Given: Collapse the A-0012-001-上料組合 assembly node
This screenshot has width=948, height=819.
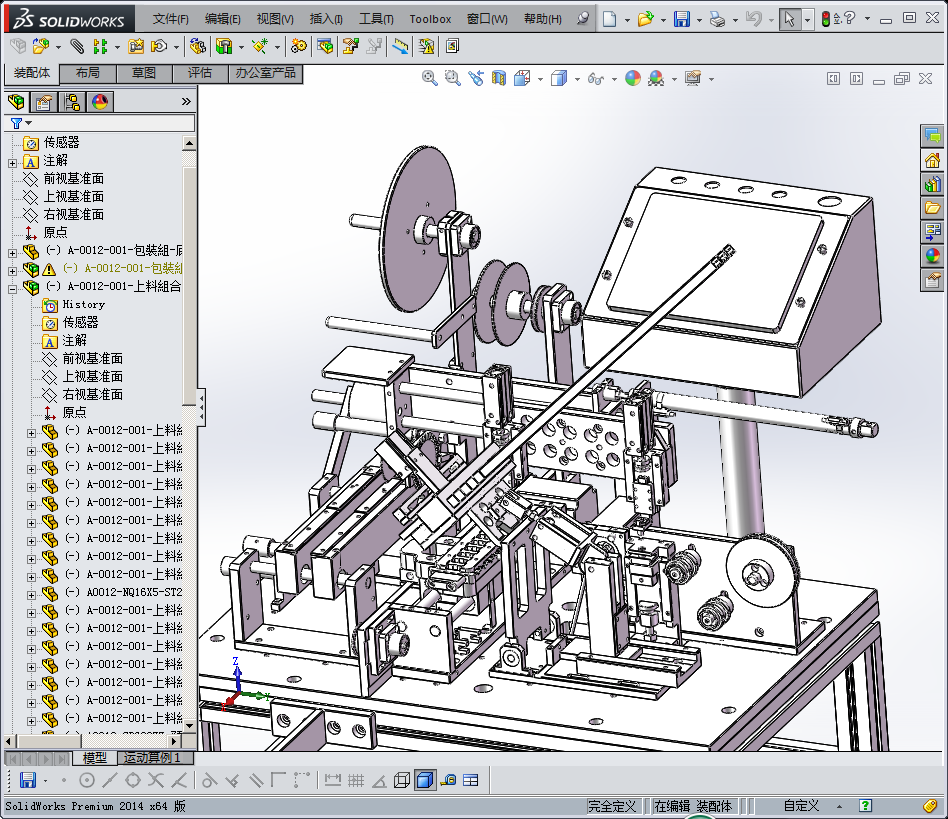Looking at the screenshot, I should coord(12,287).
